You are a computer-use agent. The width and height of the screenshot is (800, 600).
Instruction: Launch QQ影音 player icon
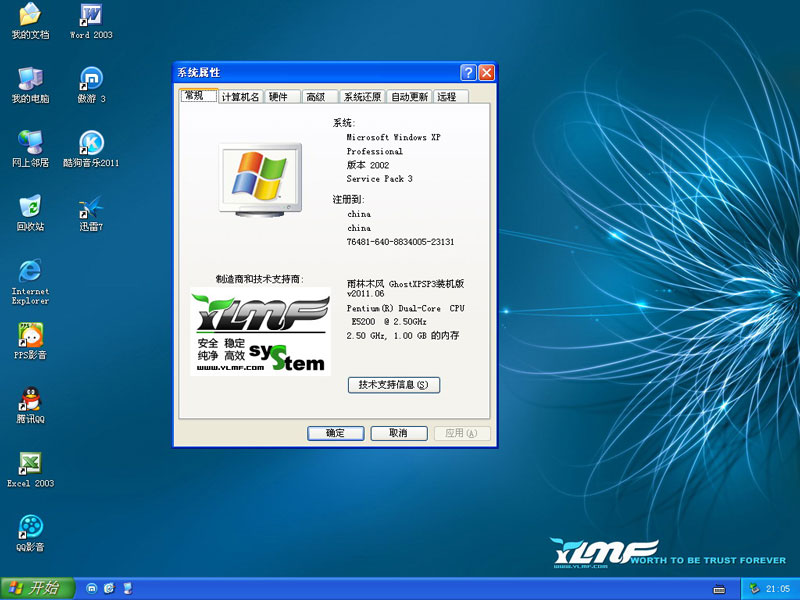point(30,527)
